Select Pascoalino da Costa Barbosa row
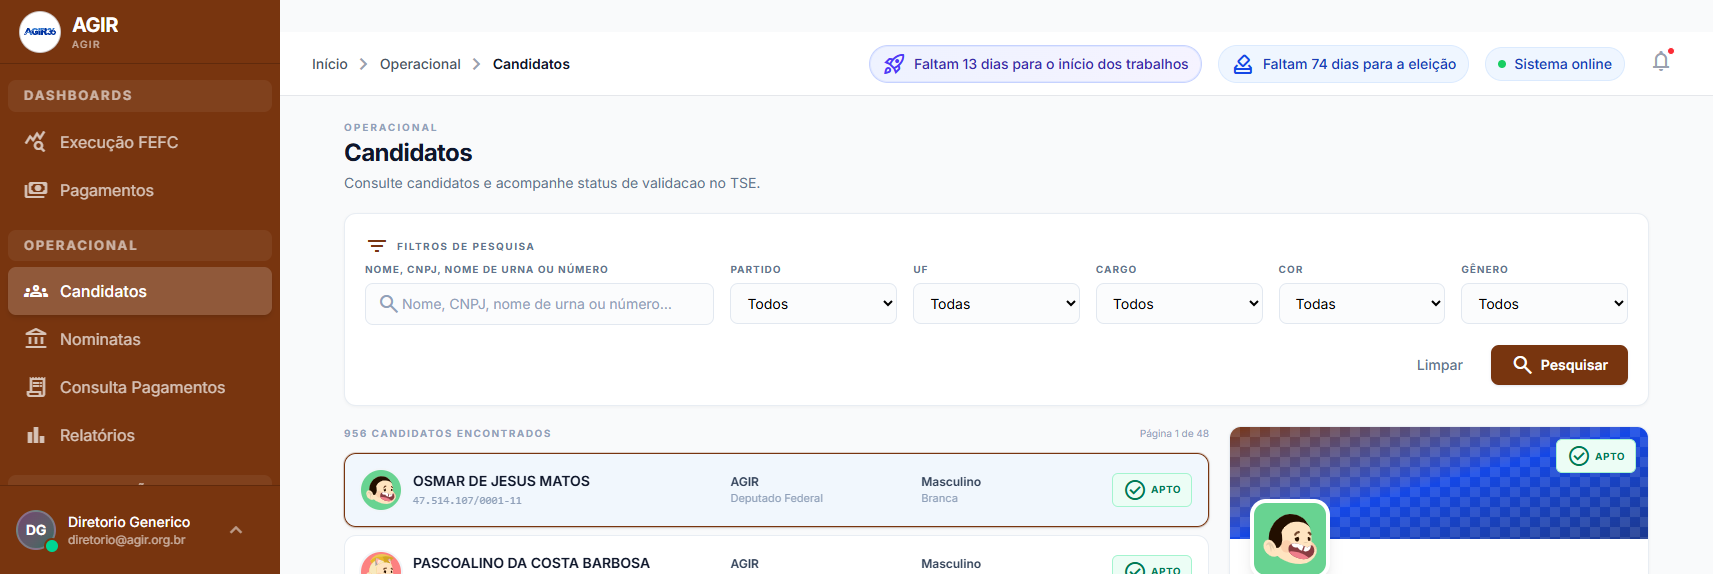Screen dimensions: 1713x574 pos(776,556)
